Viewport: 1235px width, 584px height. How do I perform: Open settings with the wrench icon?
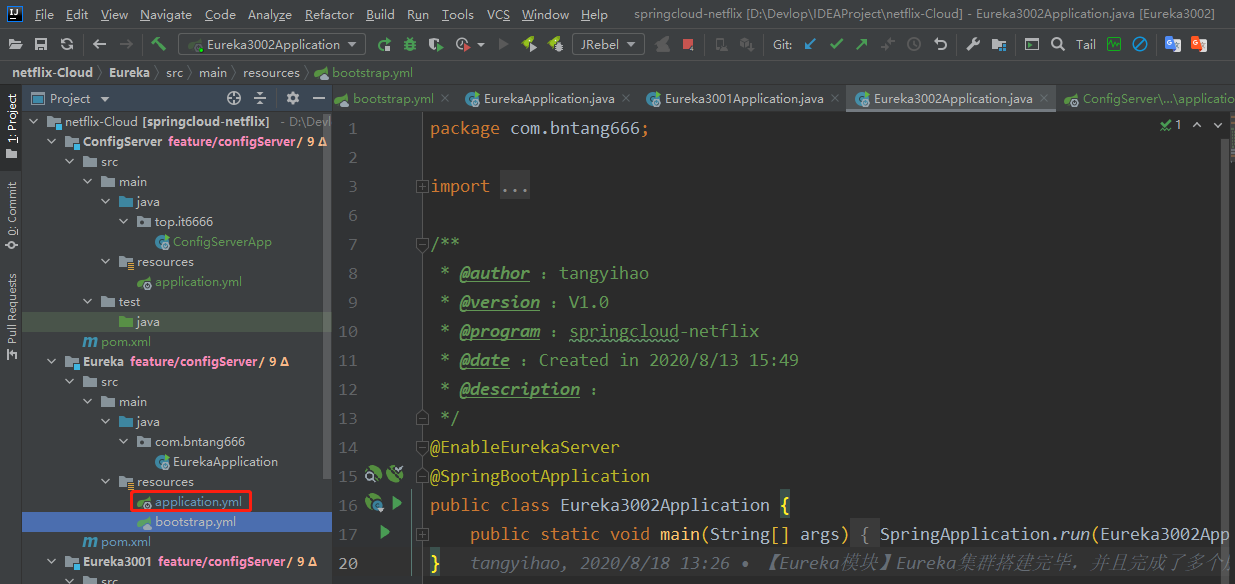(973, 44)
